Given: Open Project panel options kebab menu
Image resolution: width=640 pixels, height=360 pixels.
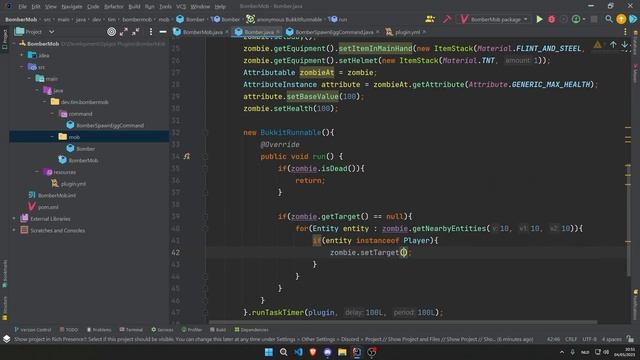Looking at the screenshot, I should pos(151,31).
